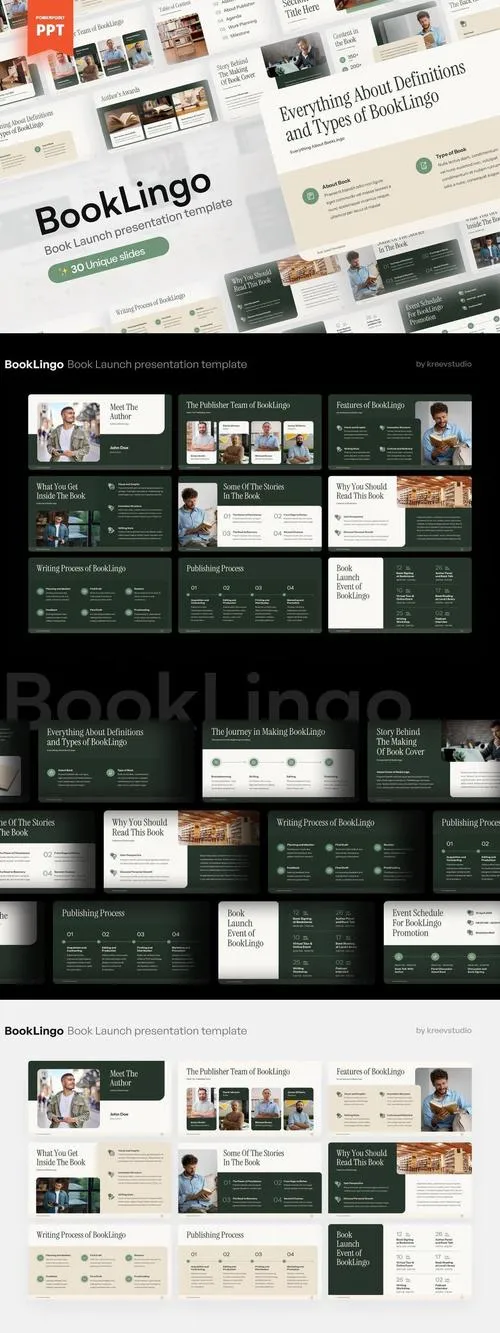Viewport: 500px width, 1333px height.
Task: Open the light-theme Some Of The Stories slide
Action: (250, 1180)
